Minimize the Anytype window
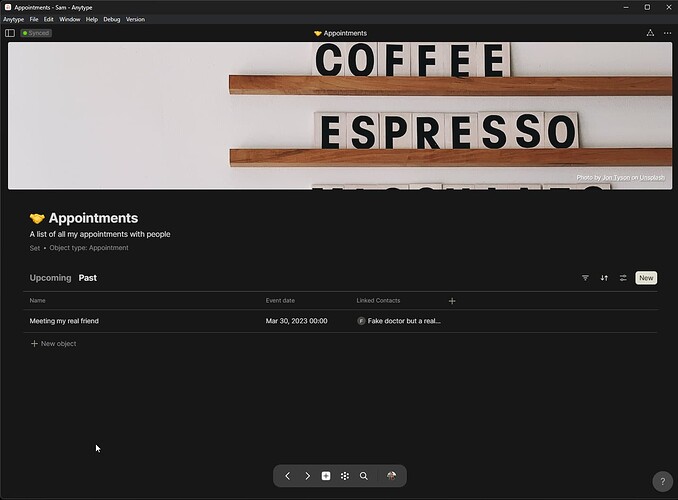This screenshot has width=678, height=500. pyautogui.click(x=626, y=7)
